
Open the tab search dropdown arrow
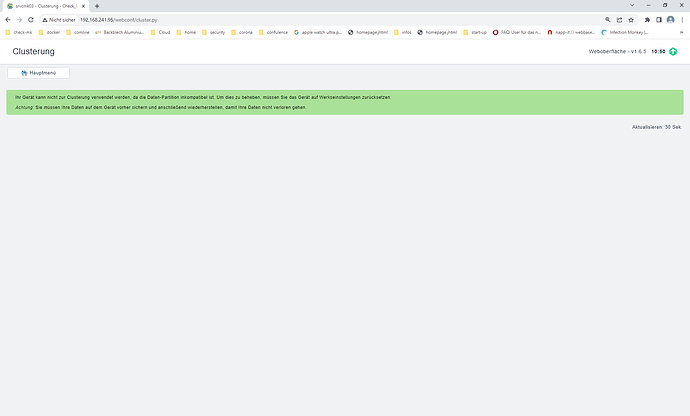(632, 5)
